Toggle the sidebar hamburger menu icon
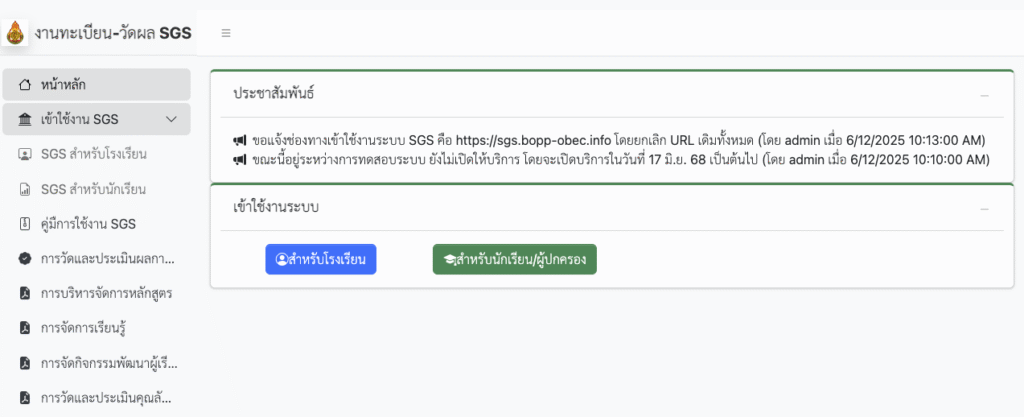 click(x=226, y=33)
